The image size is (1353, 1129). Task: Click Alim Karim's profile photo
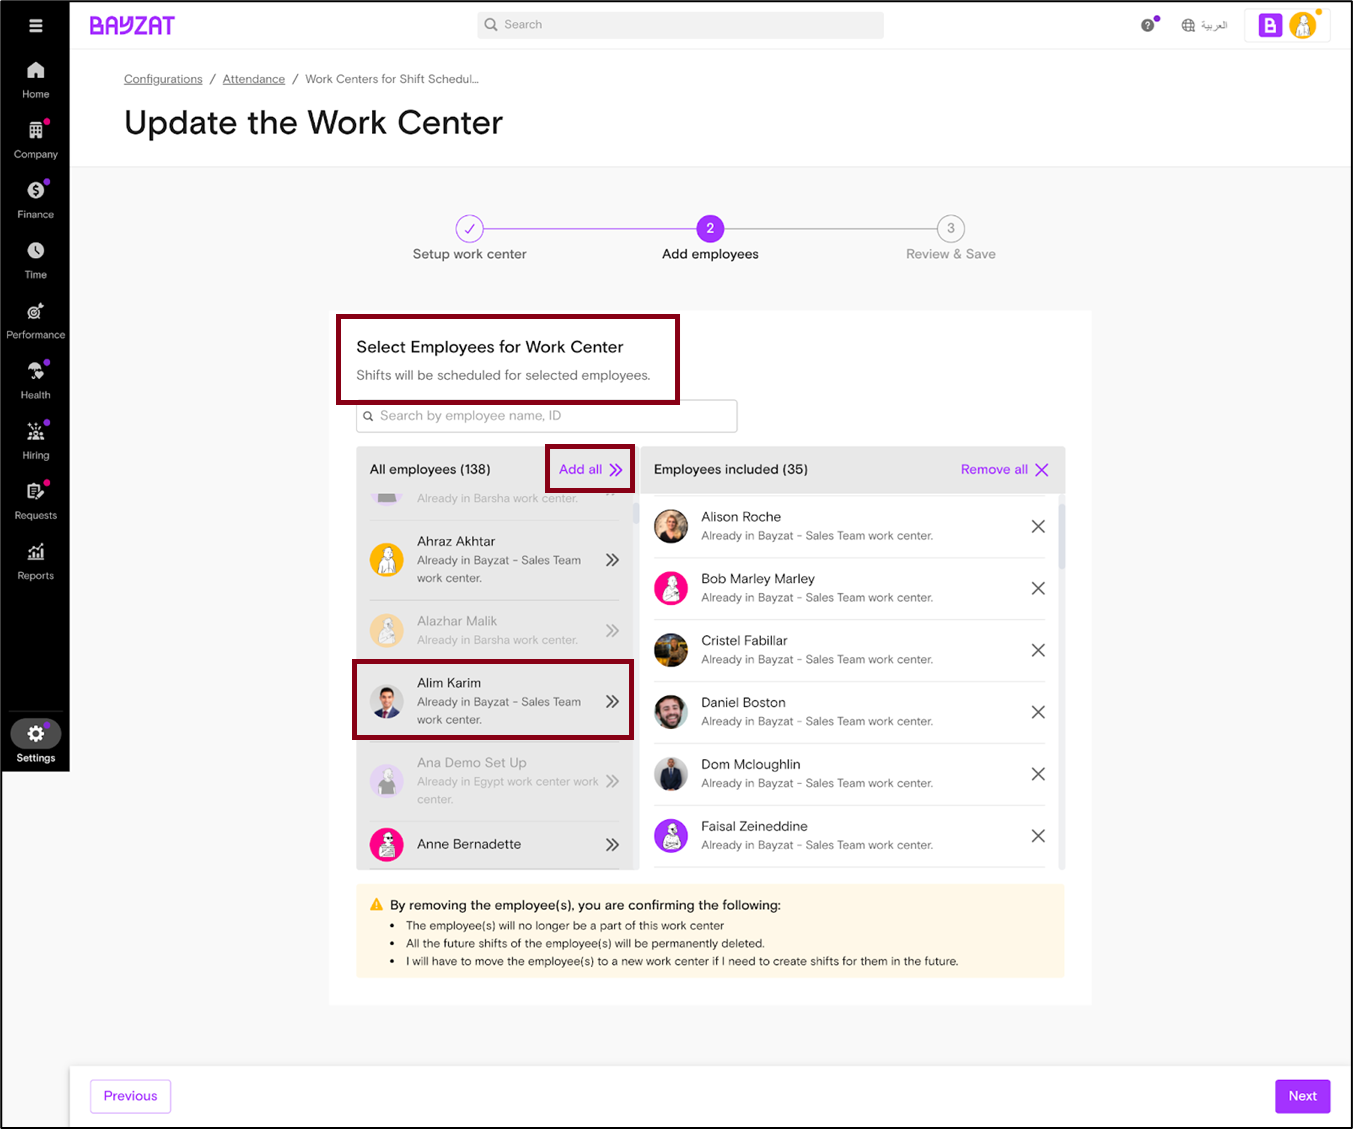tap(387, 701)
